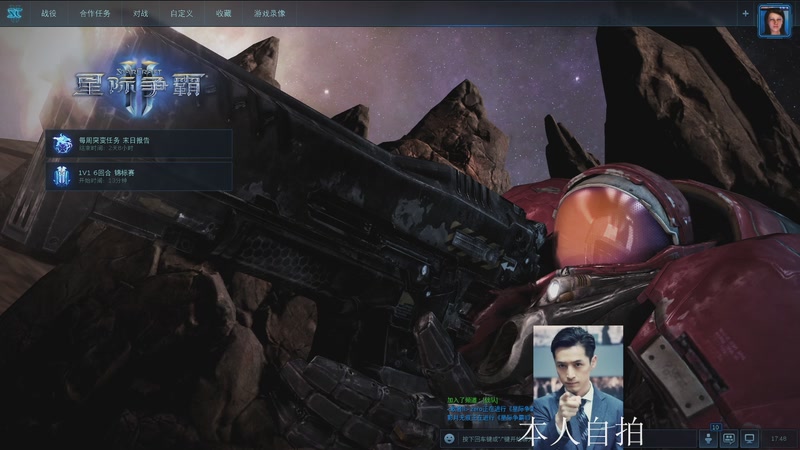Open the 1V1 6回合 锦标赛 tournament panel
800x450 pixels.
coord(139,177)
